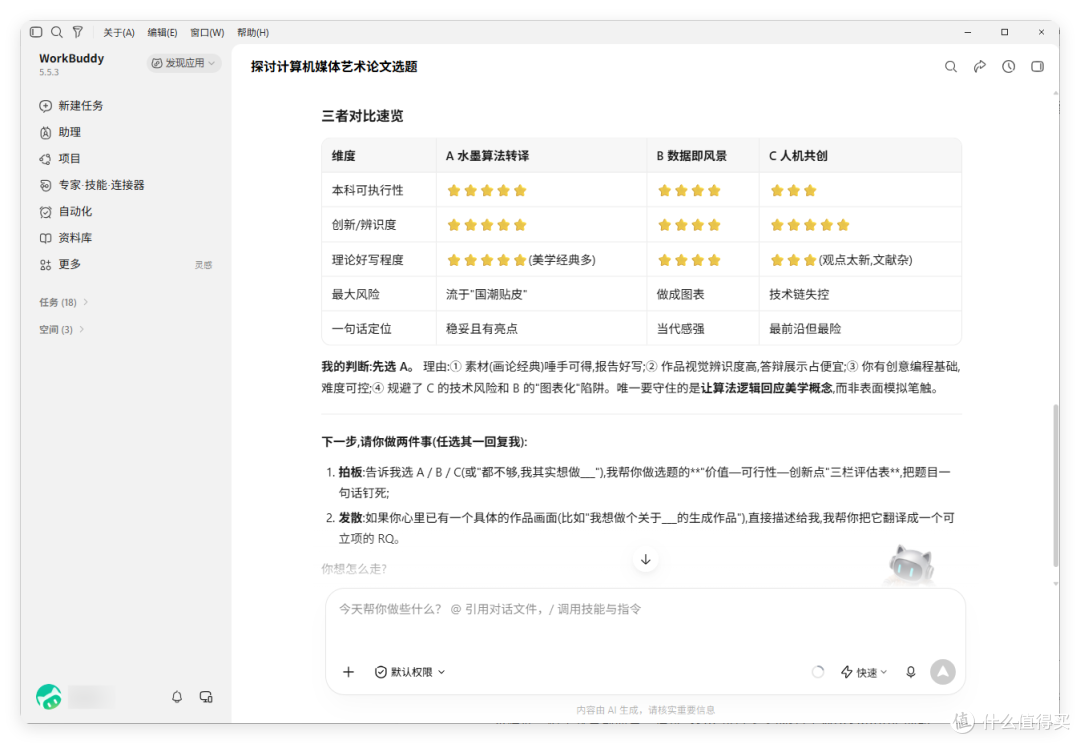This screenshot has width=1080, height=744.
Task: Toggle the sidebar panel icon in title bar
Action: (x=37, y=32)
